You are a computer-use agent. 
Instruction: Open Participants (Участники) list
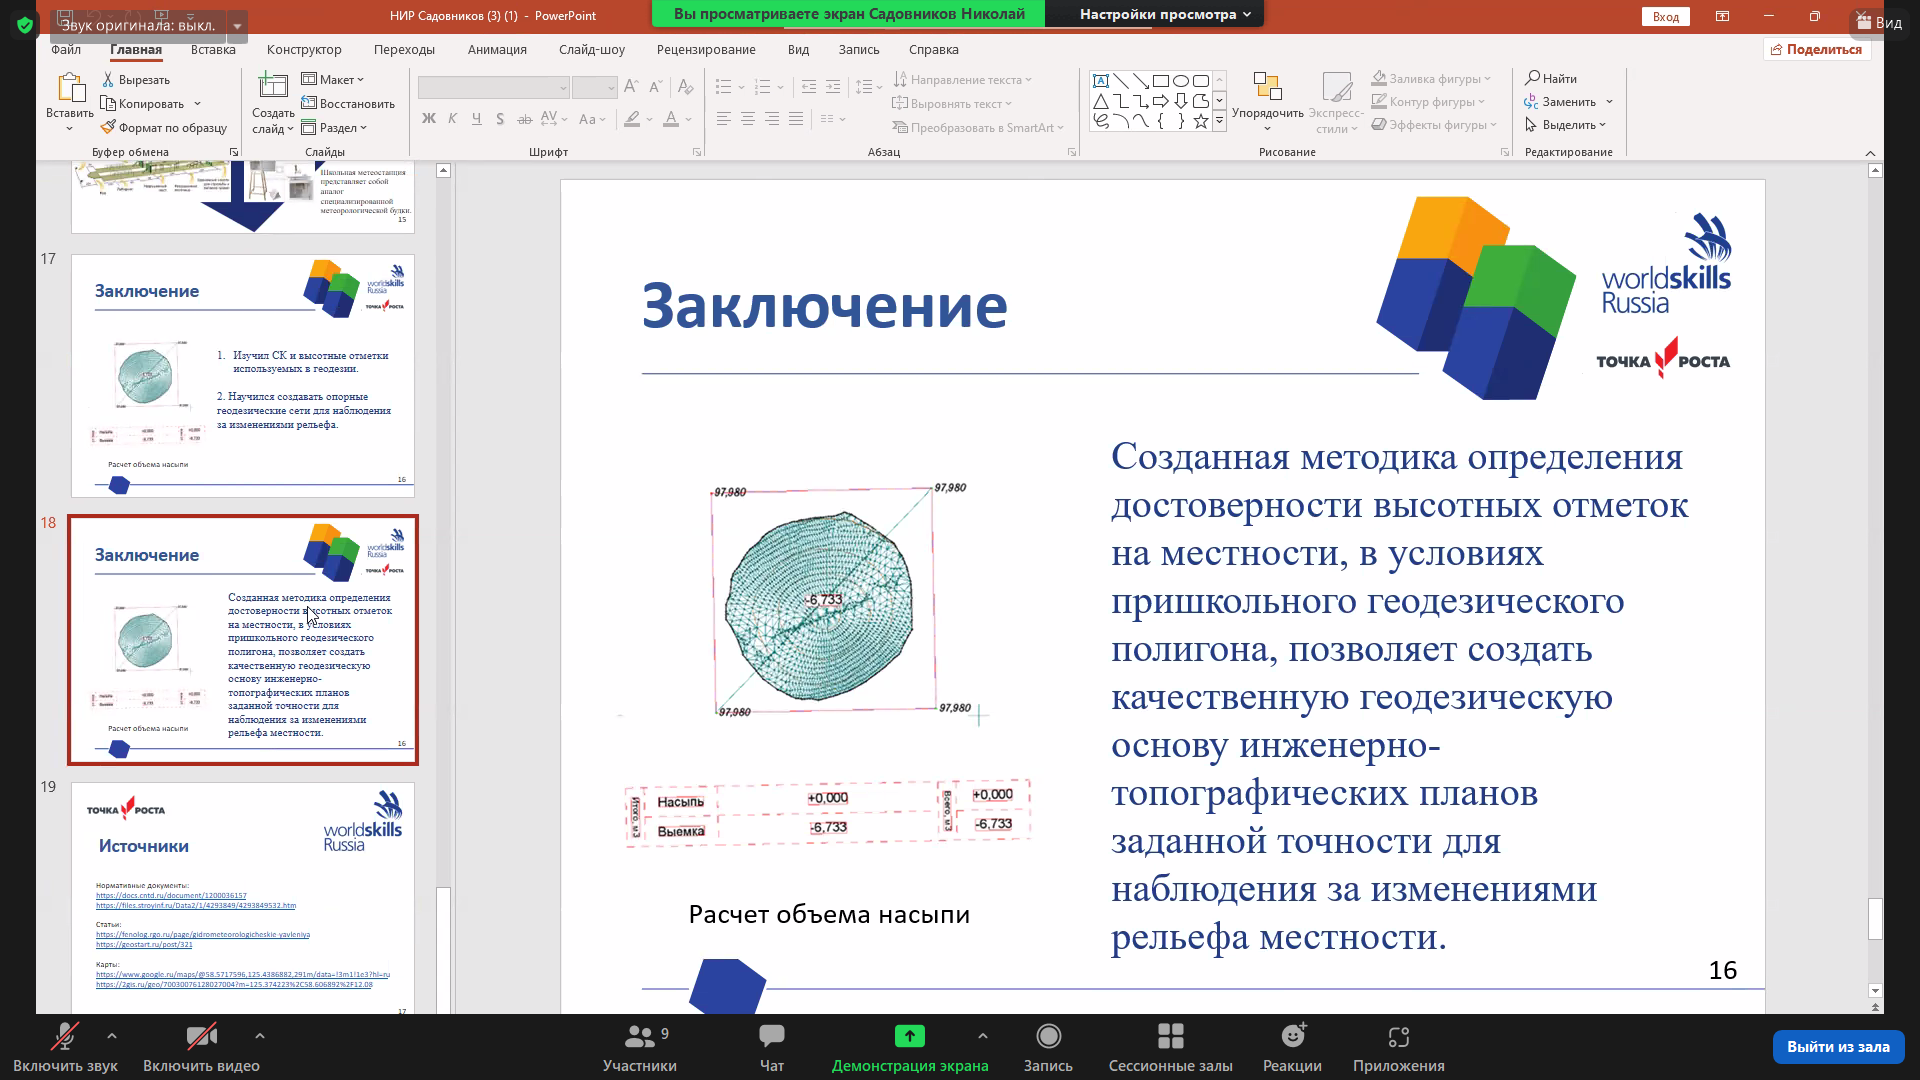639,1037
